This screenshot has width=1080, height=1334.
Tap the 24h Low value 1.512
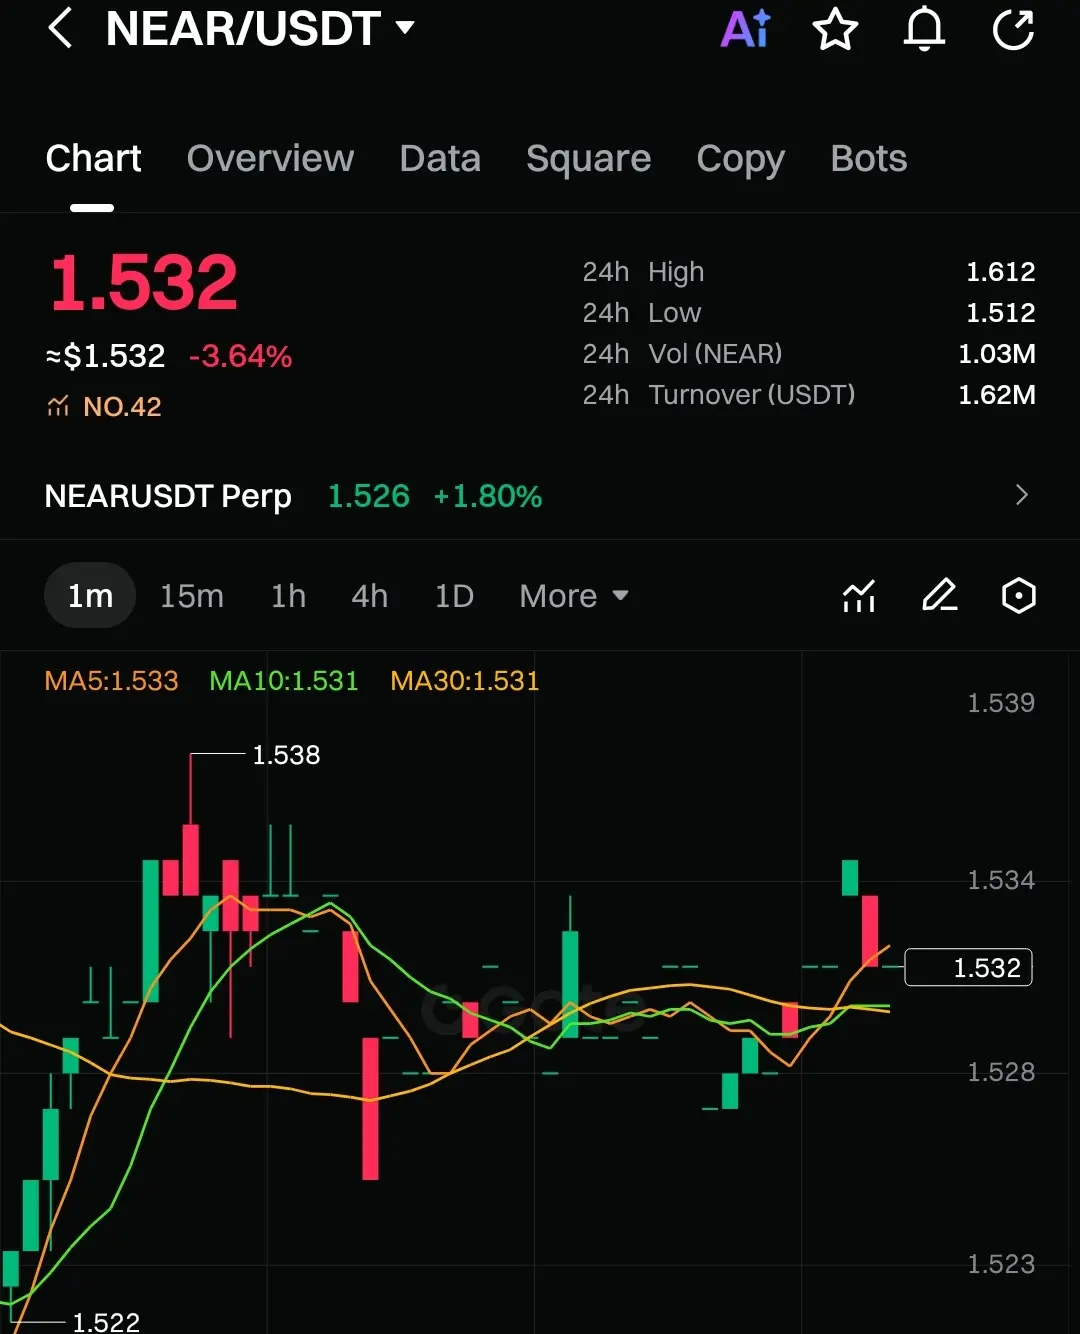pos(1000,313)
